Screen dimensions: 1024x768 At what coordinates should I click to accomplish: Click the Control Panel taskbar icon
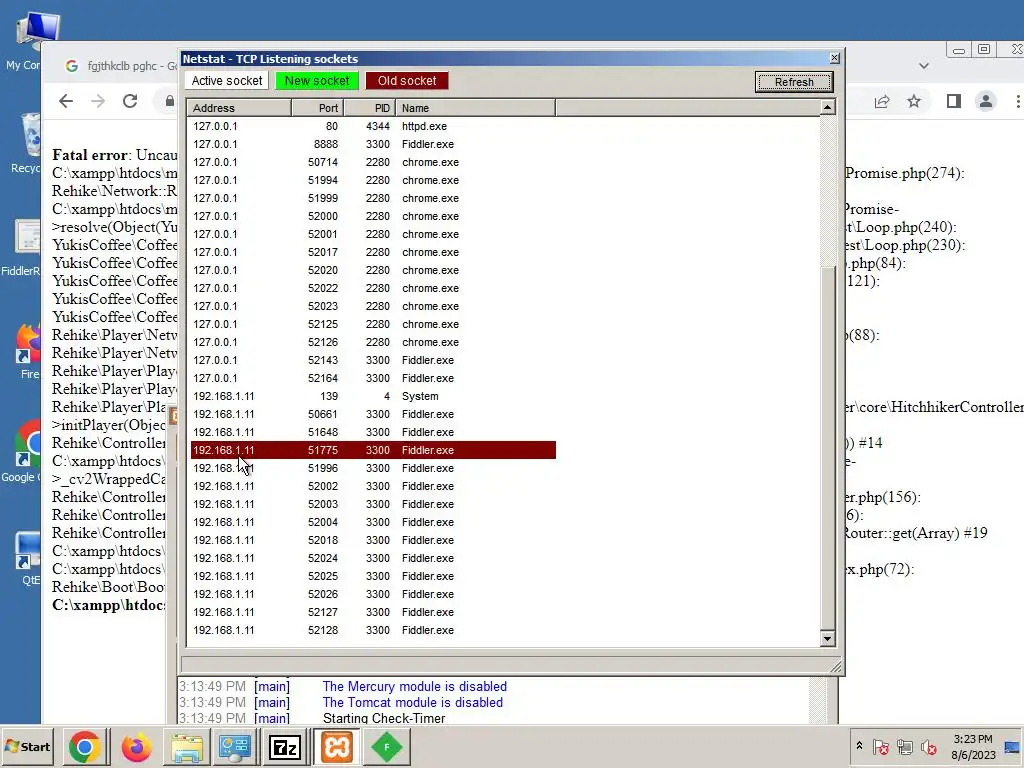click(234, 747)
